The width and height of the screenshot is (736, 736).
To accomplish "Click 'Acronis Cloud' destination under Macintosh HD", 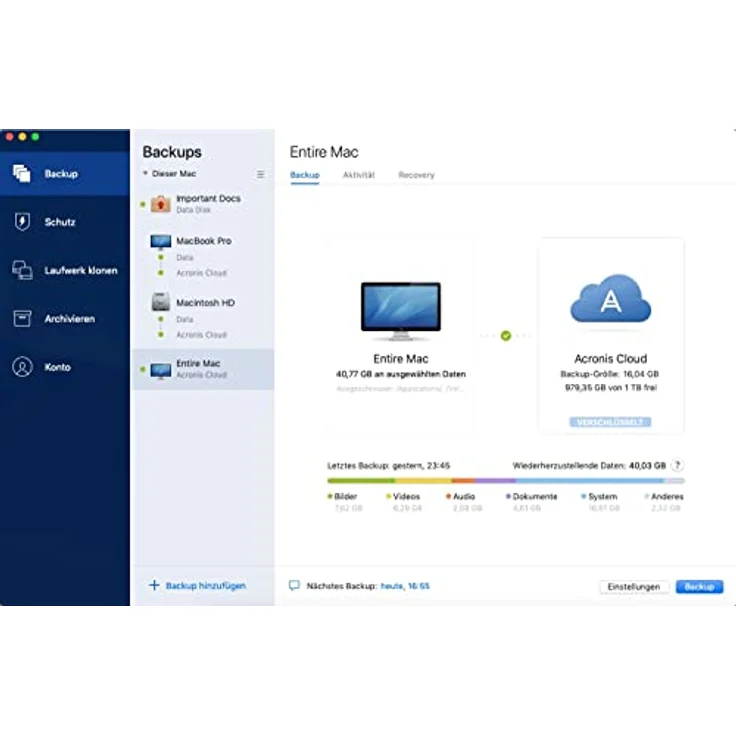I will click(x=201, y=335).
